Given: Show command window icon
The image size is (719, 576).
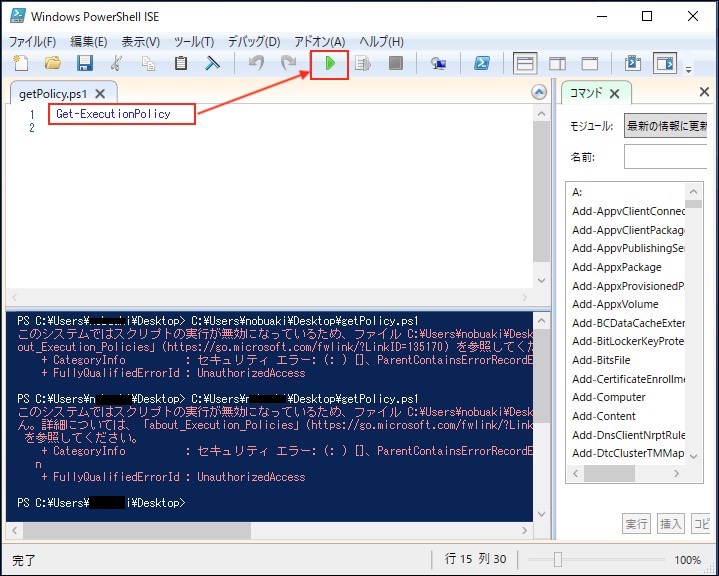Looking at the screenshot, I should pos(633,63).
